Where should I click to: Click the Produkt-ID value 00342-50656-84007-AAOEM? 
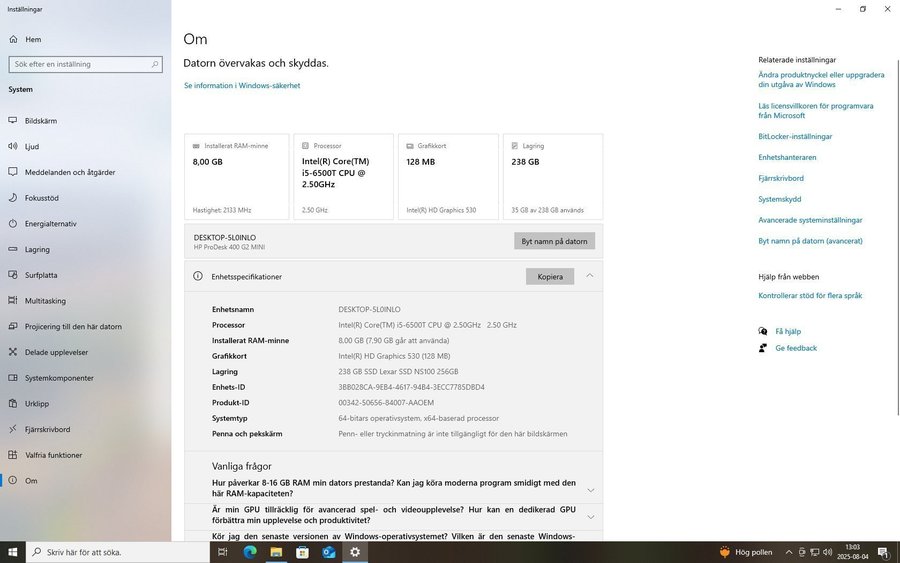click(x=386, y=403)
